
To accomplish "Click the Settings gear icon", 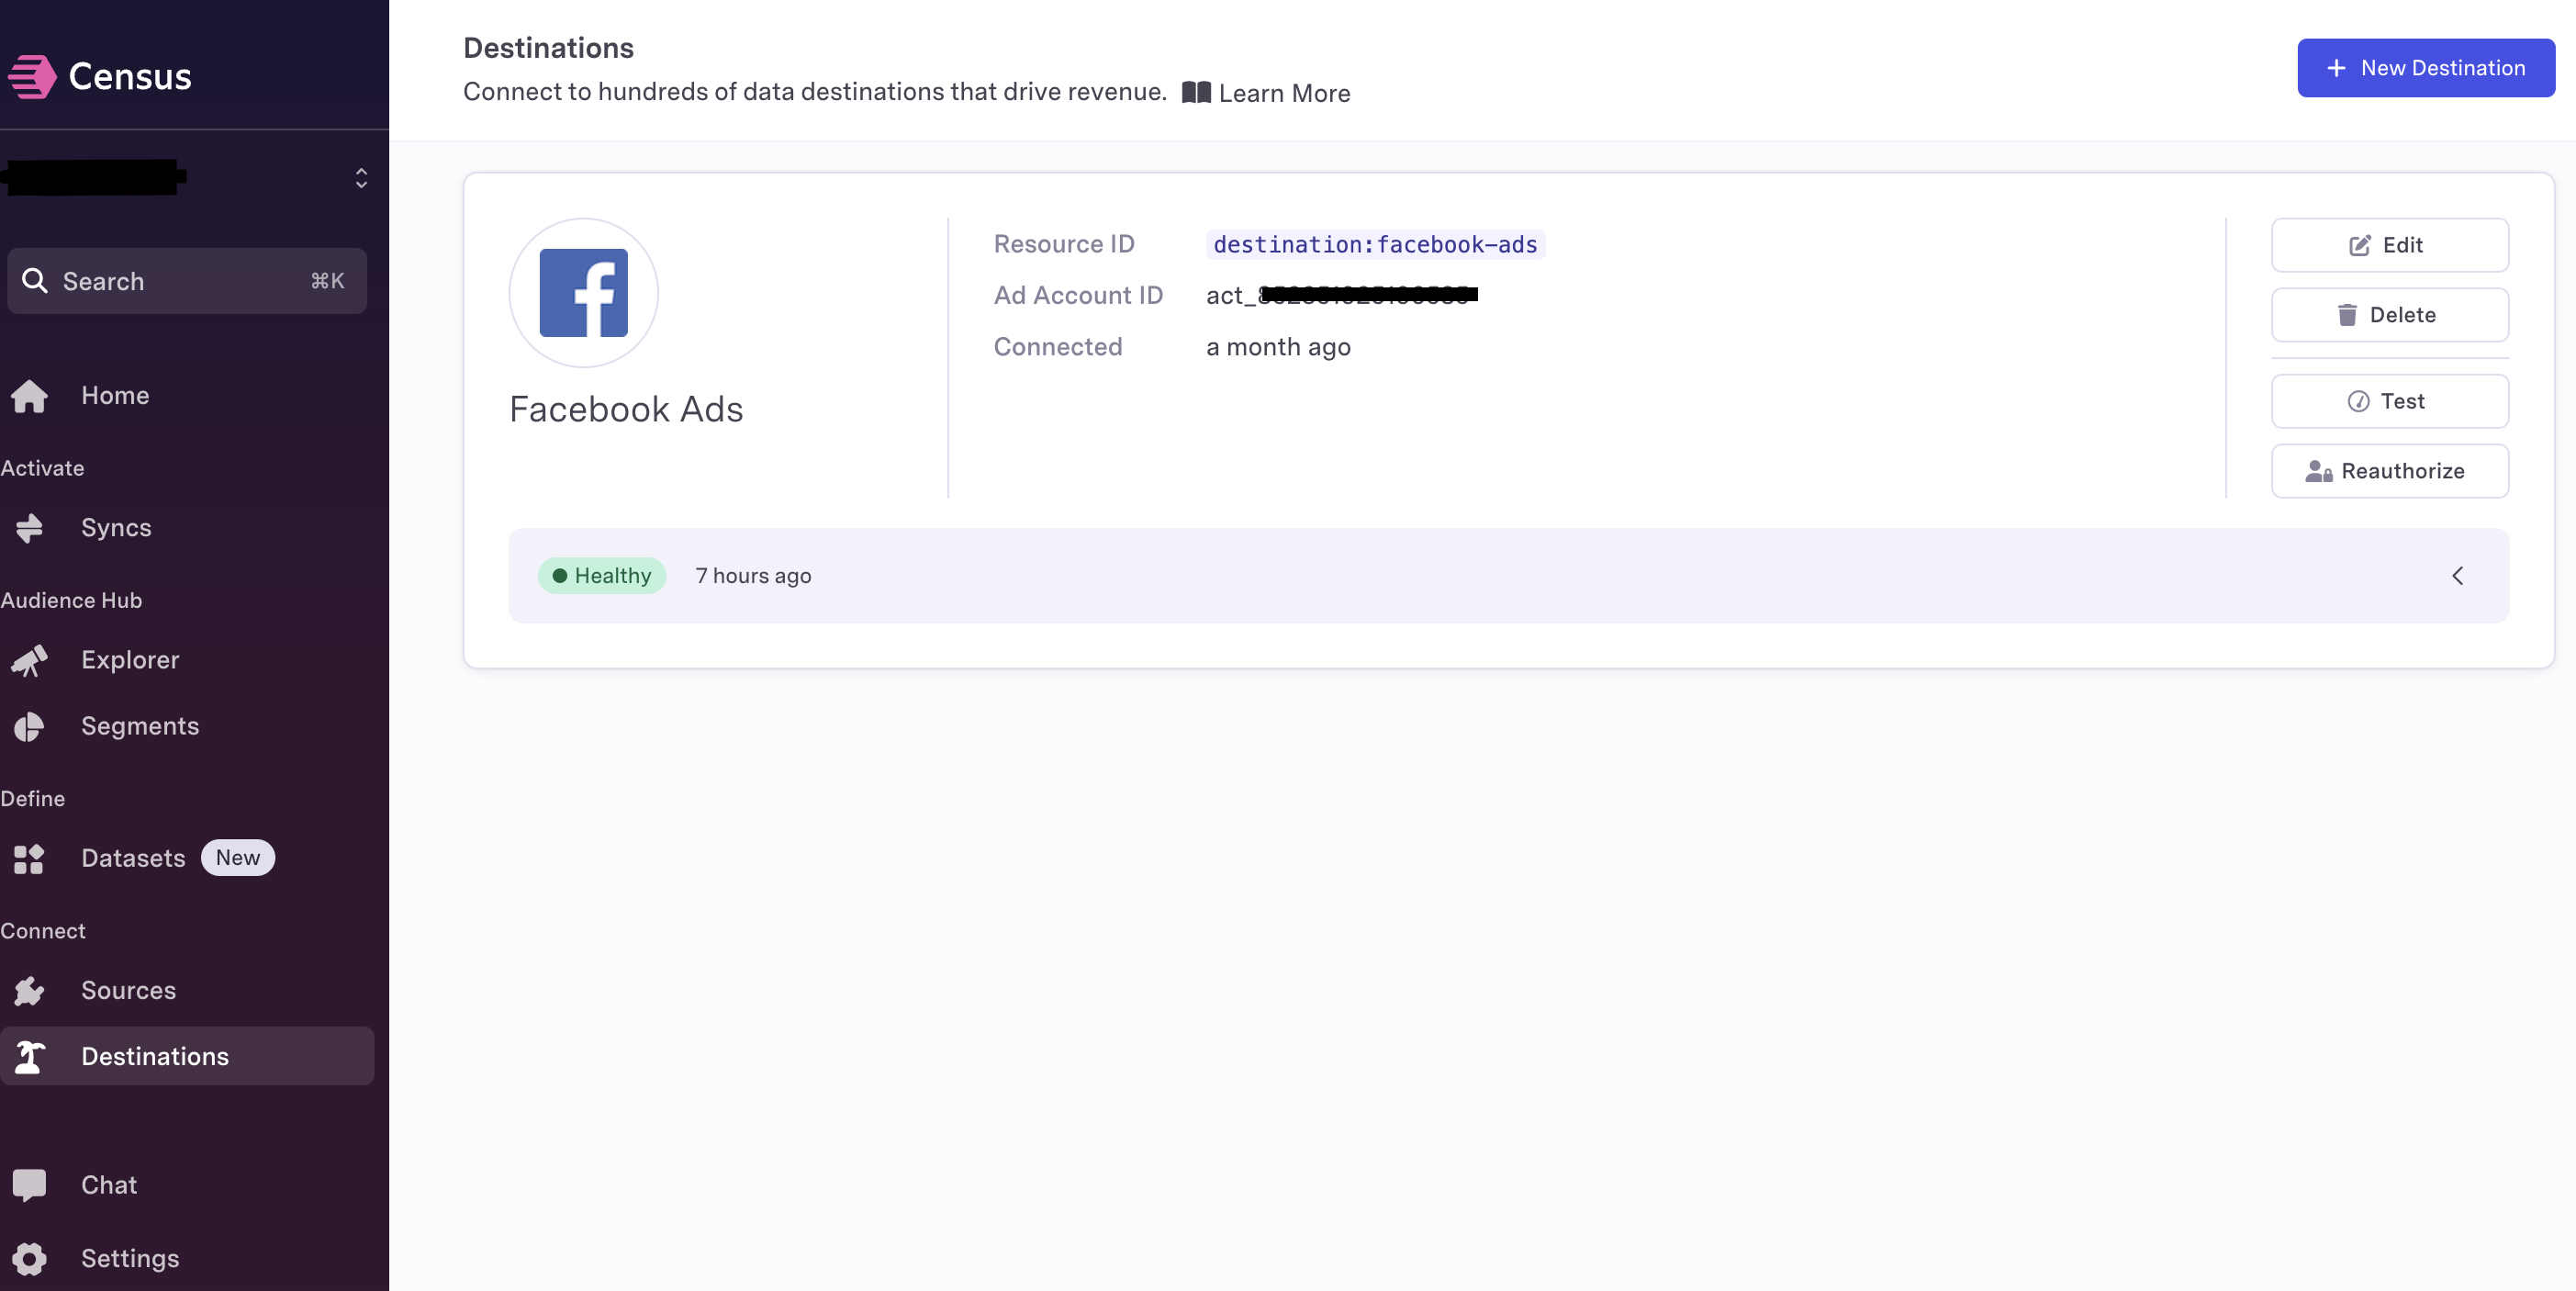I will [30, 1259].
